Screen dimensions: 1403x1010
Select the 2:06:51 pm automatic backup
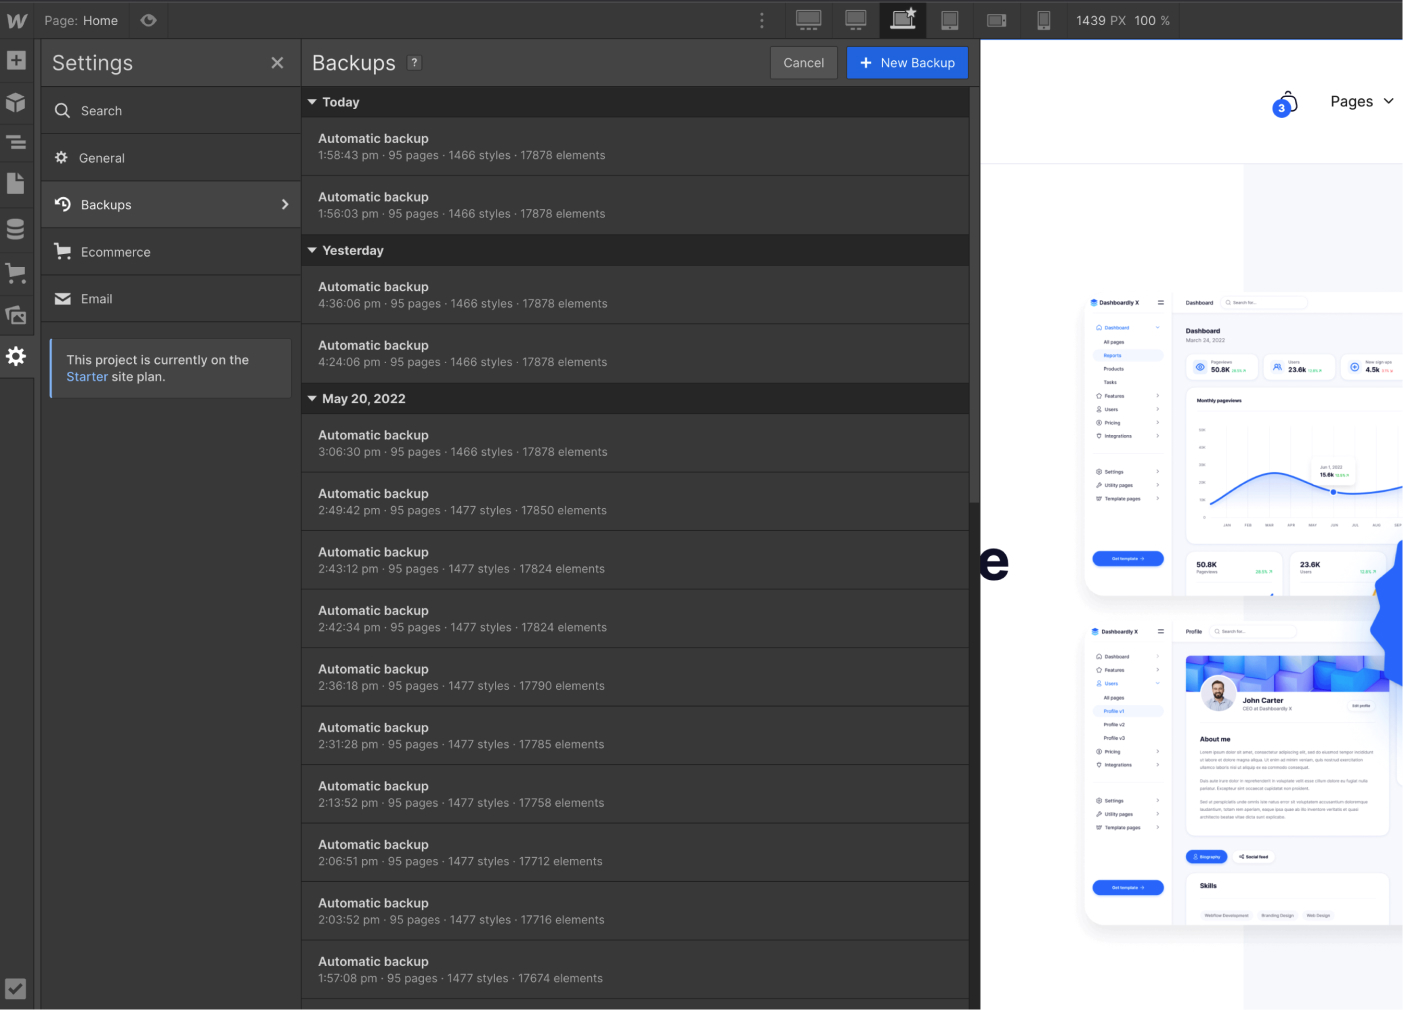pos(635,853)
